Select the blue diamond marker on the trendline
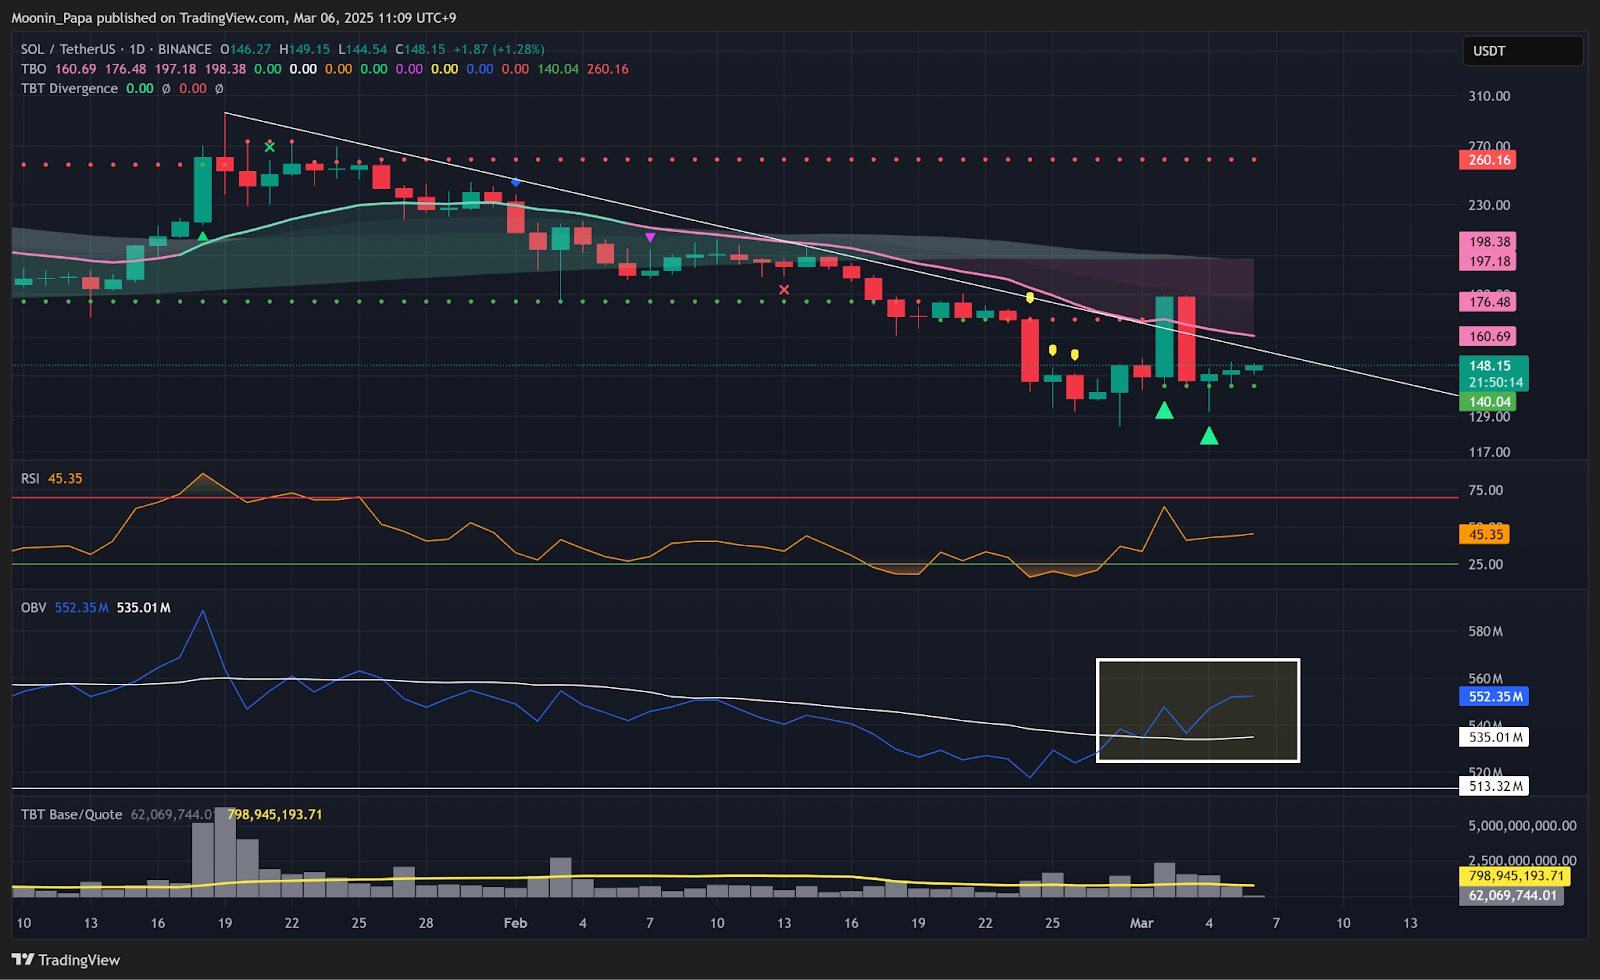Viewport: 1600px width, 980px height. pos(516,182)
